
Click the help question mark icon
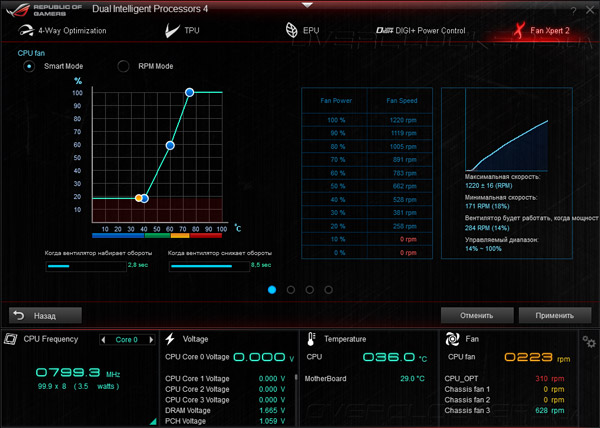click(573, 11)
